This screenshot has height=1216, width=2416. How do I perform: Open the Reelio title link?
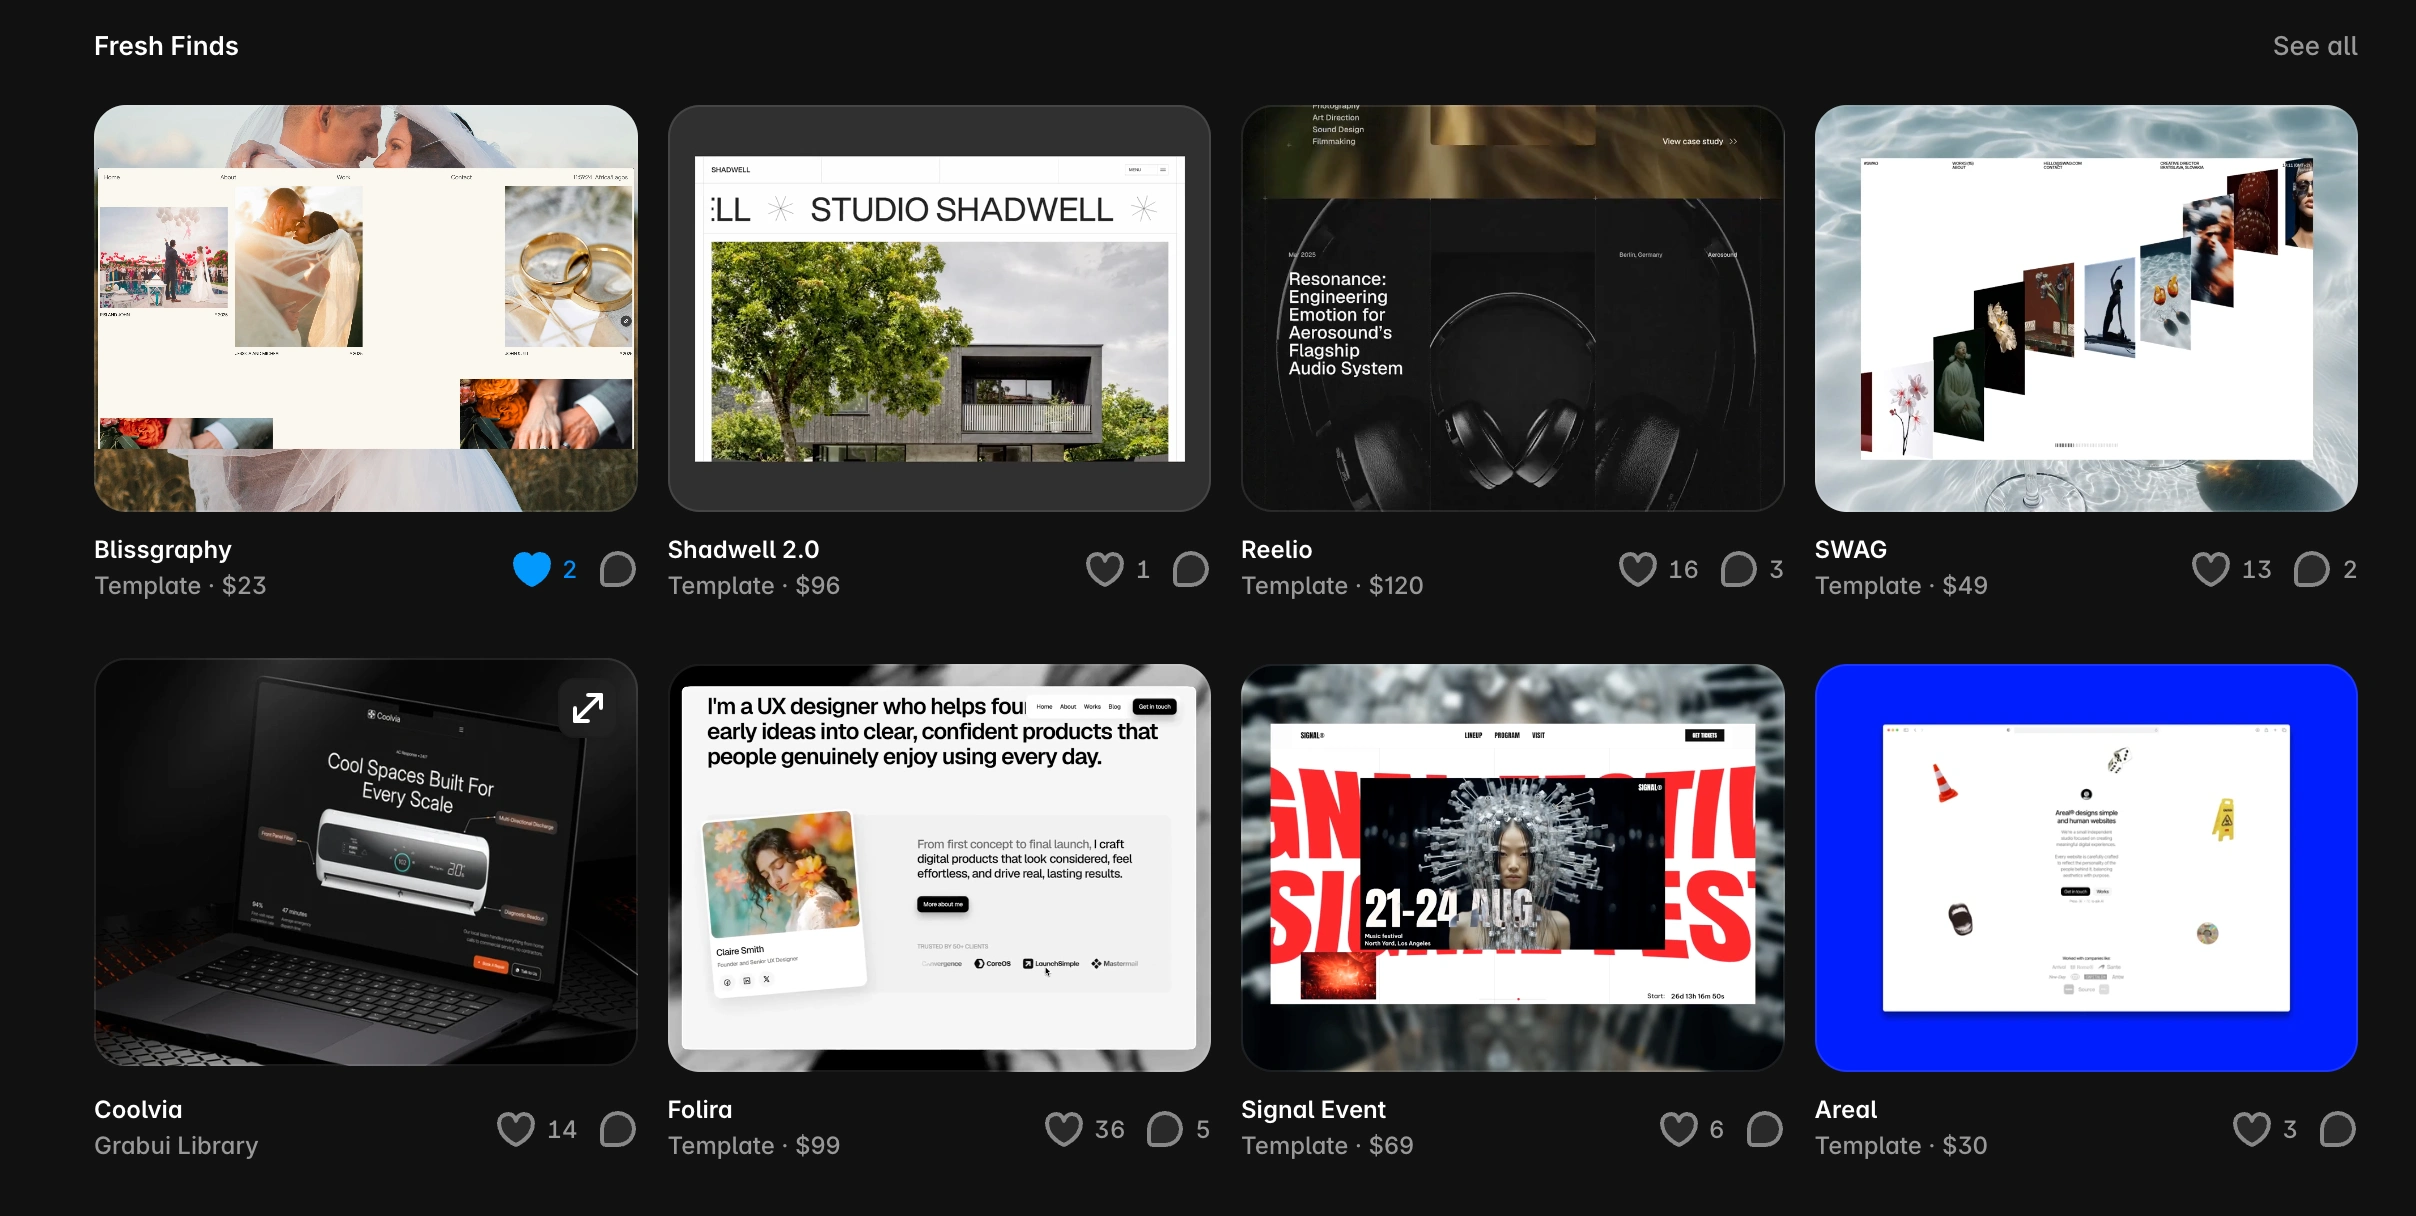(x=1276, y=550)
